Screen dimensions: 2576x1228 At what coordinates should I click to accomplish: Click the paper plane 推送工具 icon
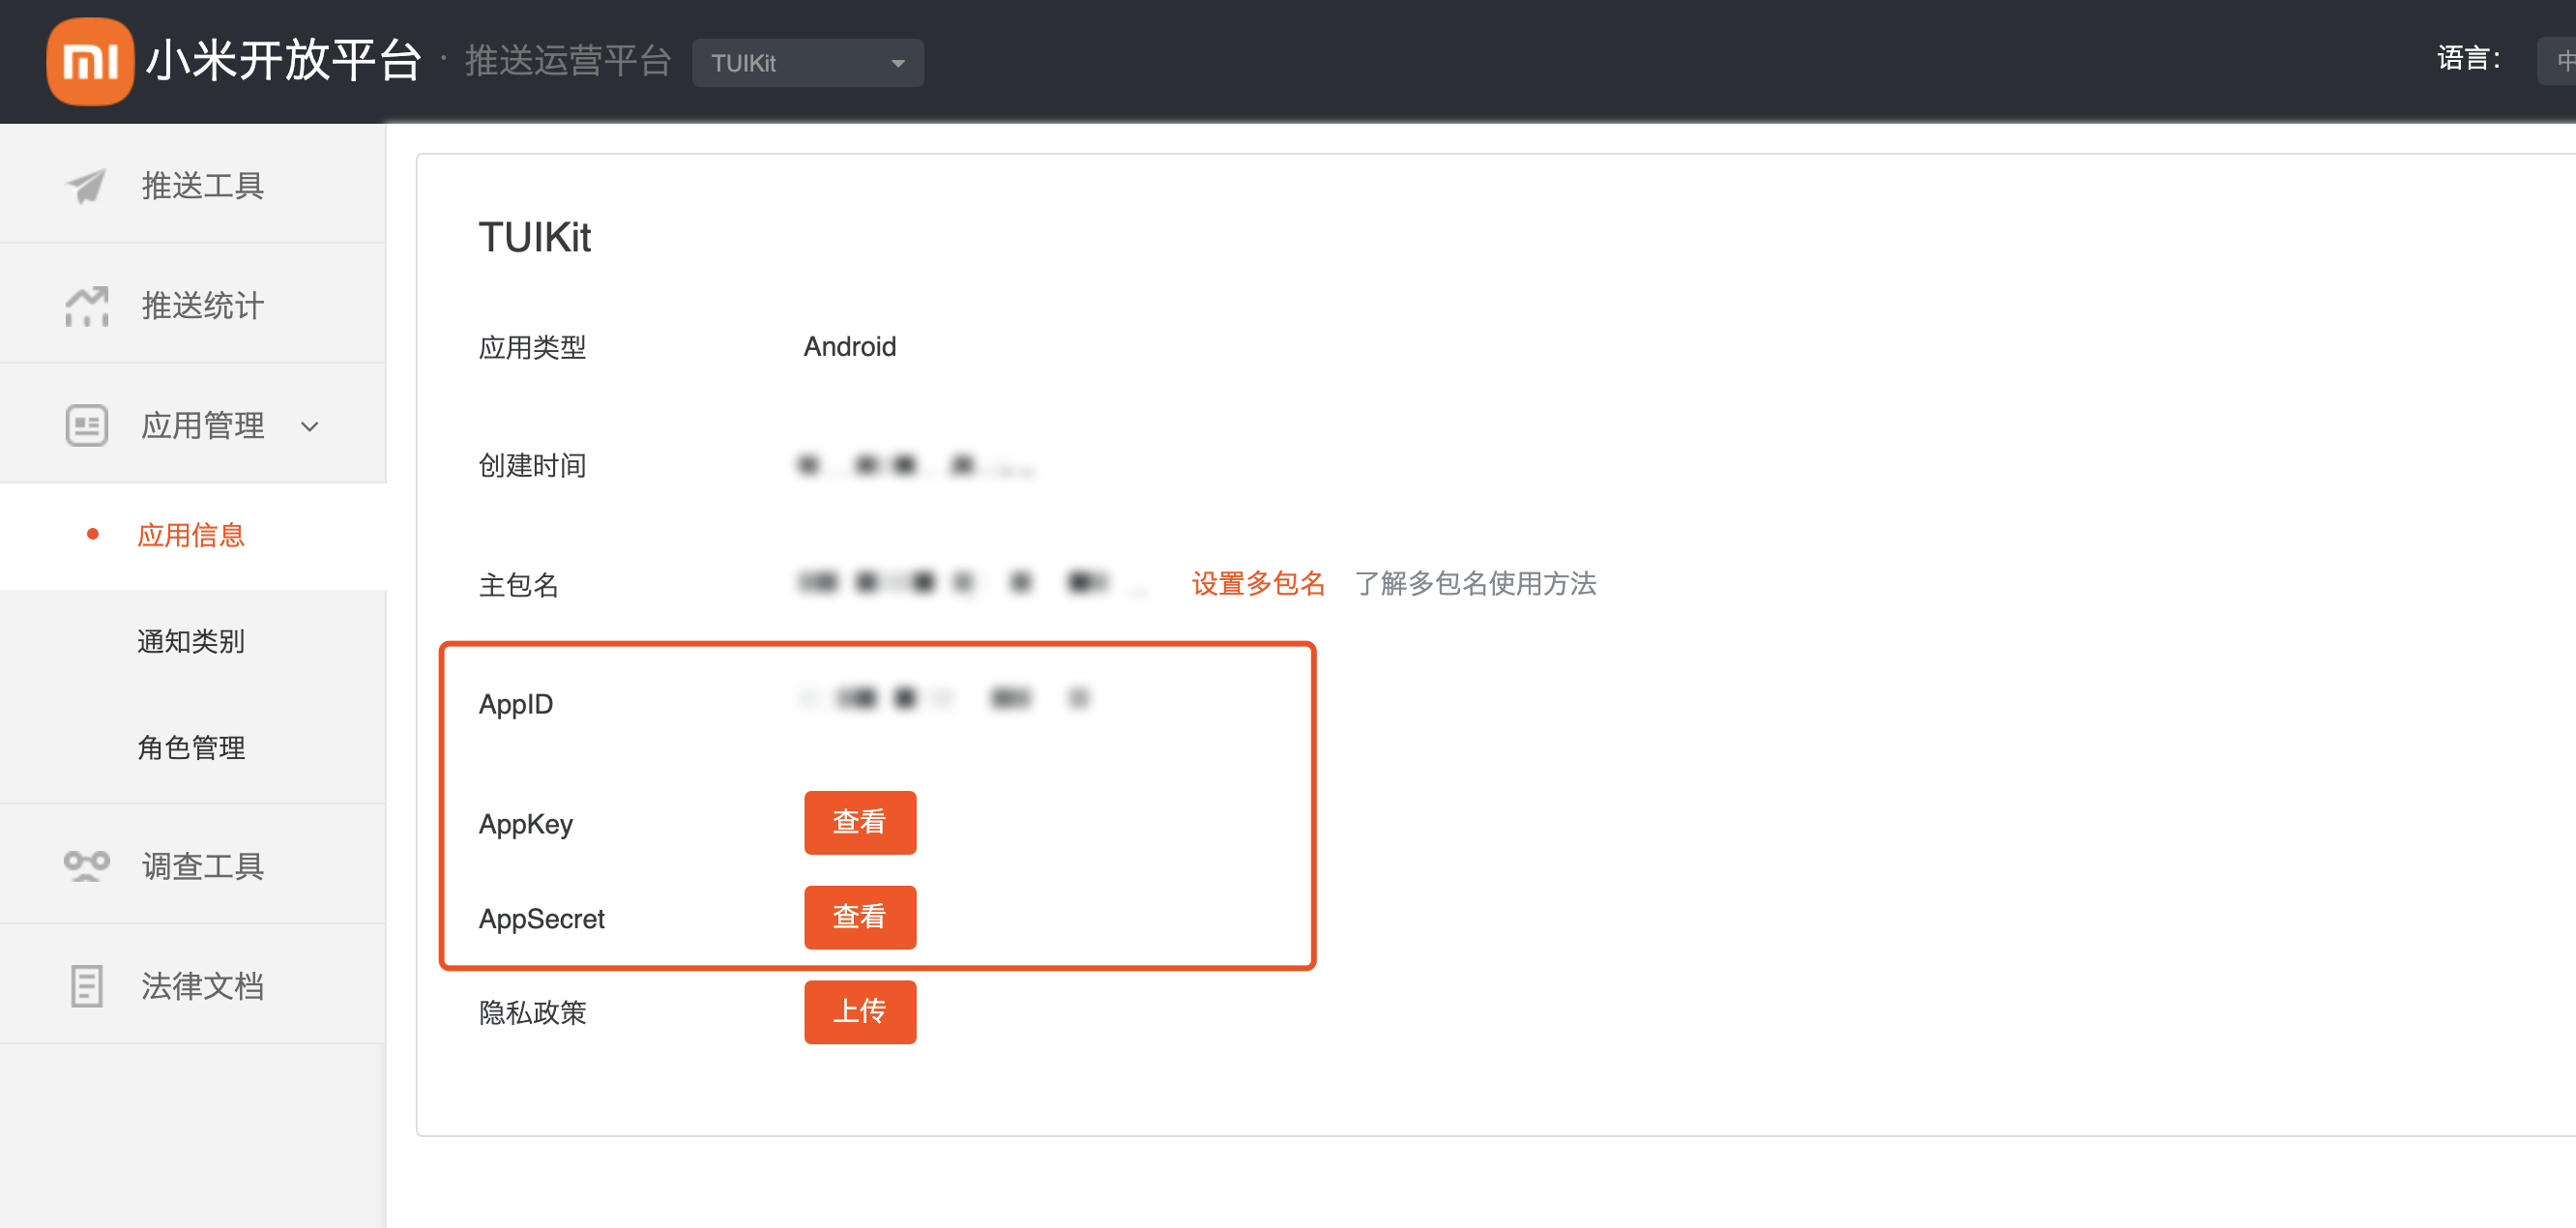87,185
